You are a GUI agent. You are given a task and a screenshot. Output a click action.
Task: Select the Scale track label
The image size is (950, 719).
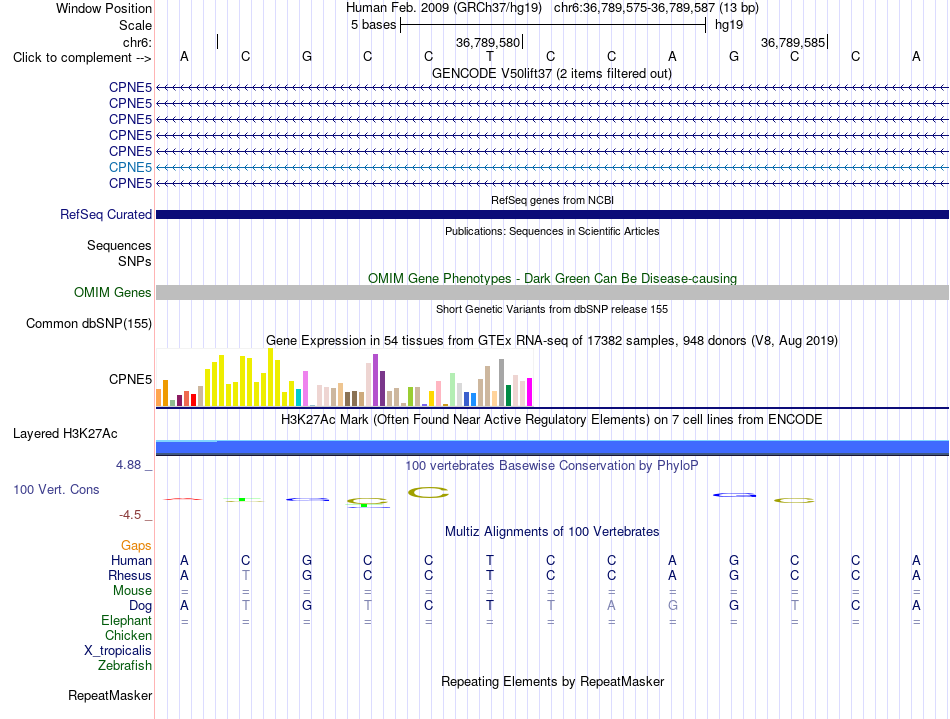[x=135, y=25]
